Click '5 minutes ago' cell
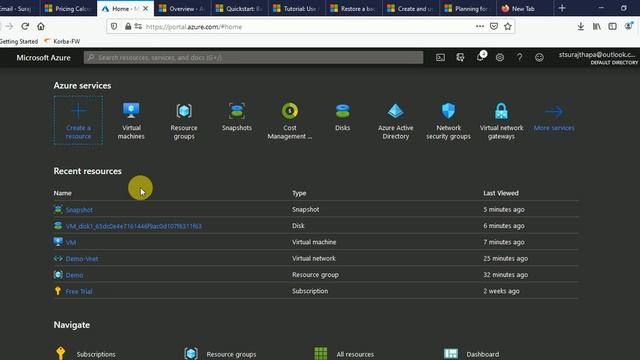640x360 pixels. click(504, 209)
